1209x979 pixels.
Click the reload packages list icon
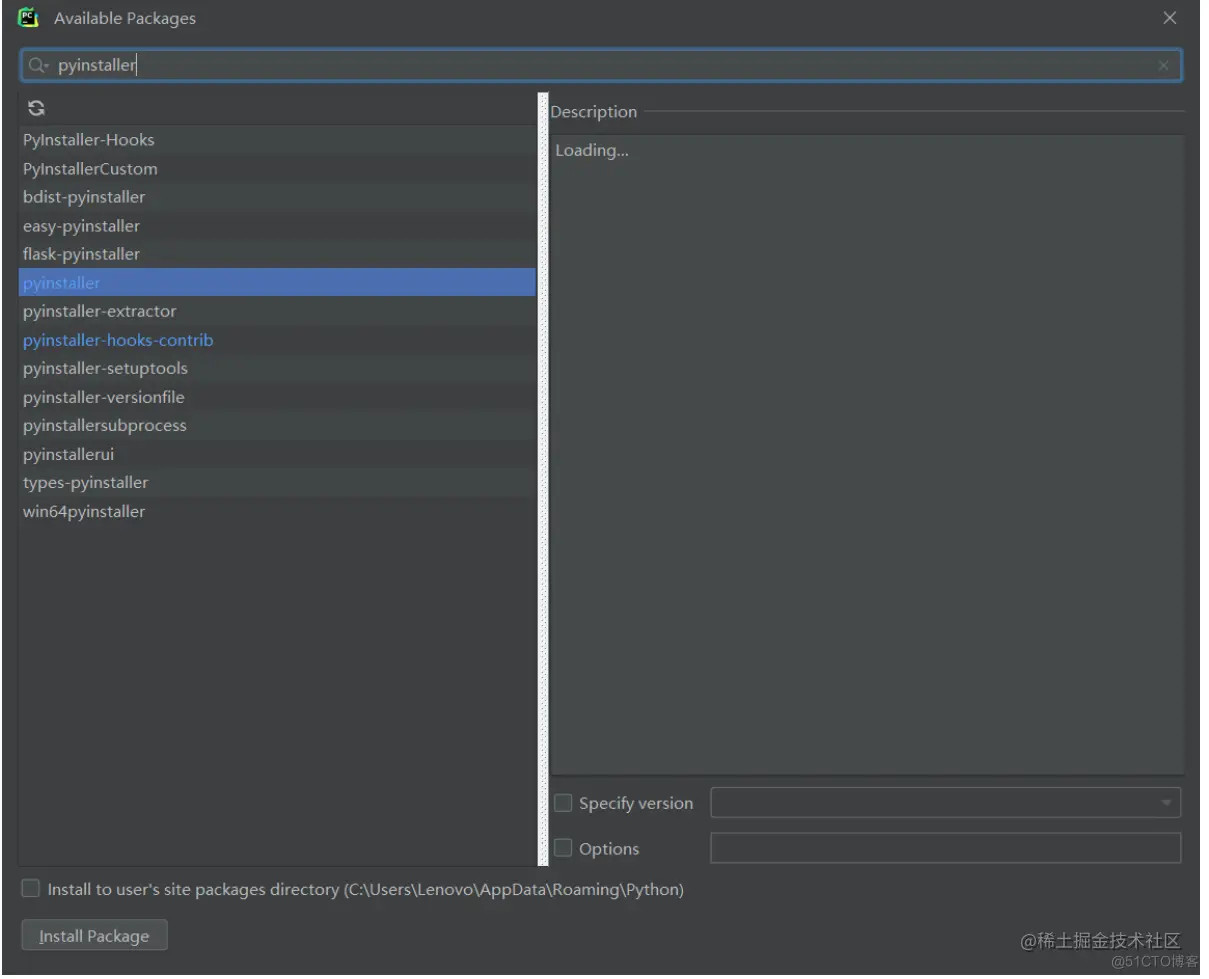point(36,108)
